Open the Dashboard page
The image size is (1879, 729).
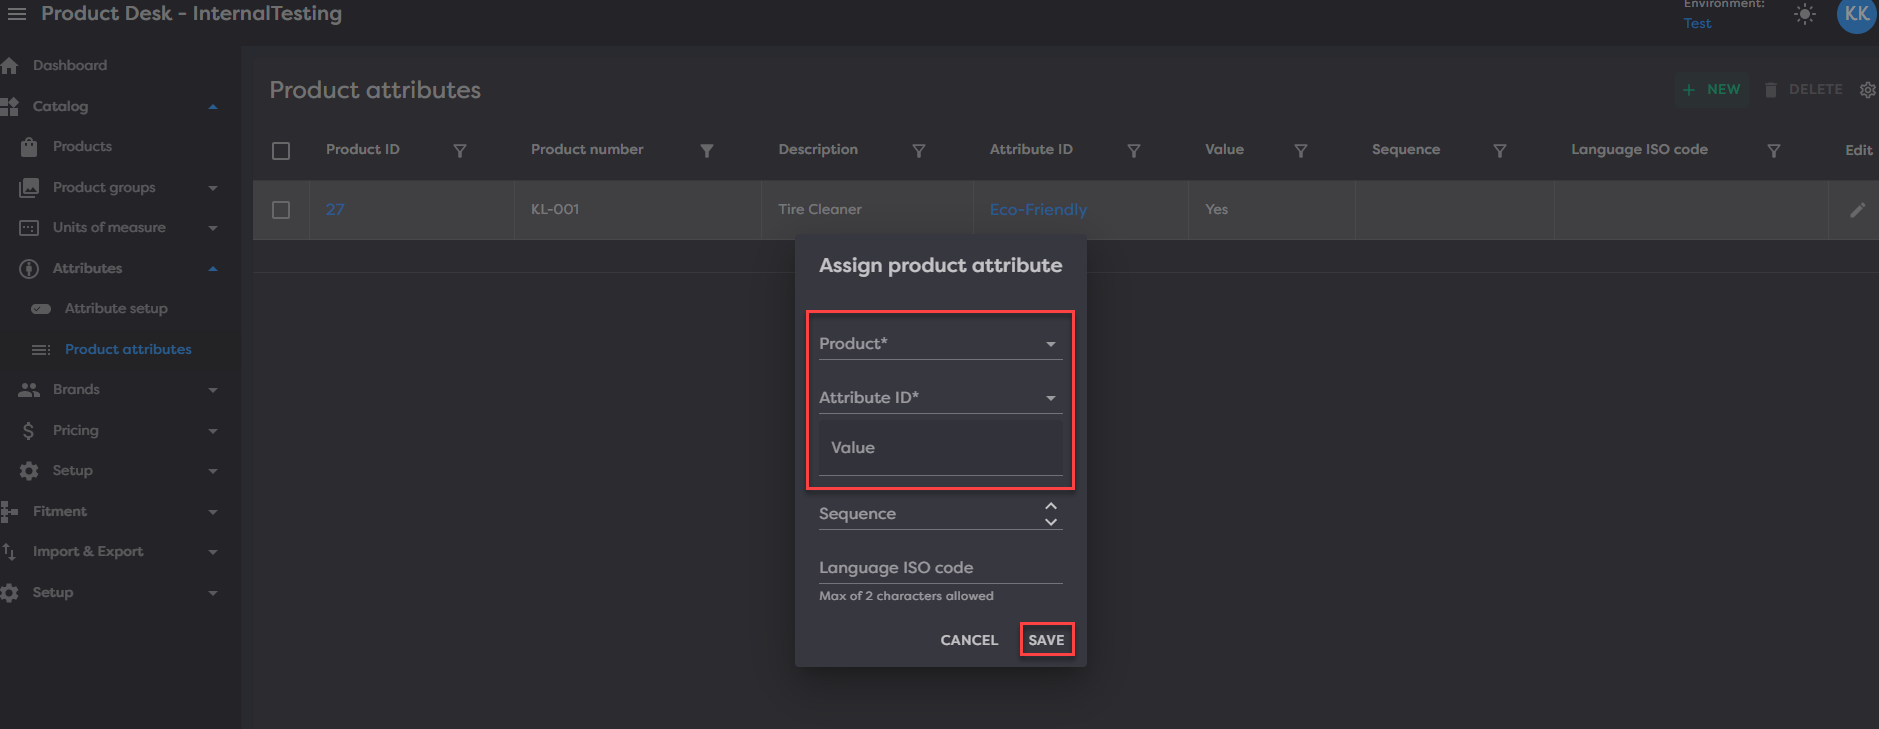click(x=69, y=66)
